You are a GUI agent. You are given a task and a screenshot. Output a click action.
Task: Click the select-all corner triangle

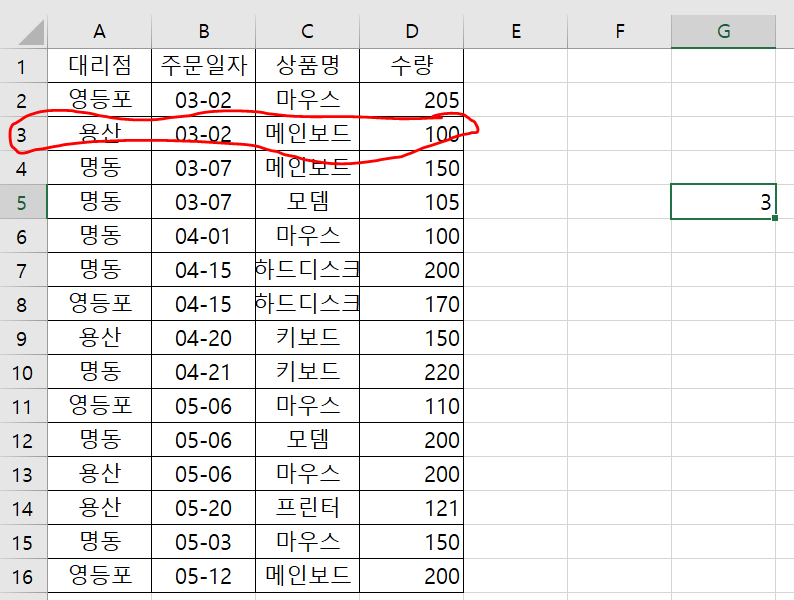(31, 32)
